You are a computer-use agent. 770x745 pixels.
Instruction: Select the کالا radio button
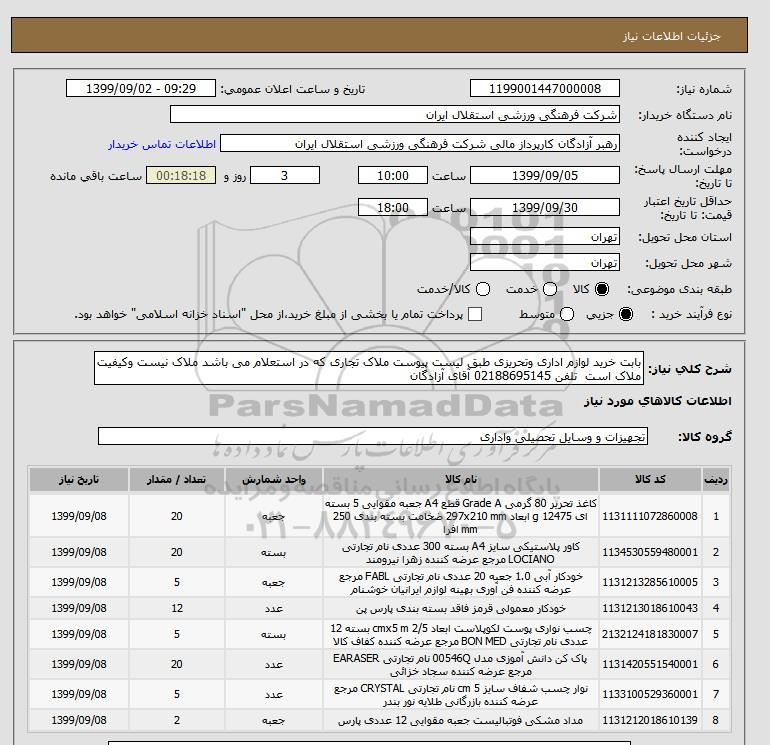[x=602, y=289]
